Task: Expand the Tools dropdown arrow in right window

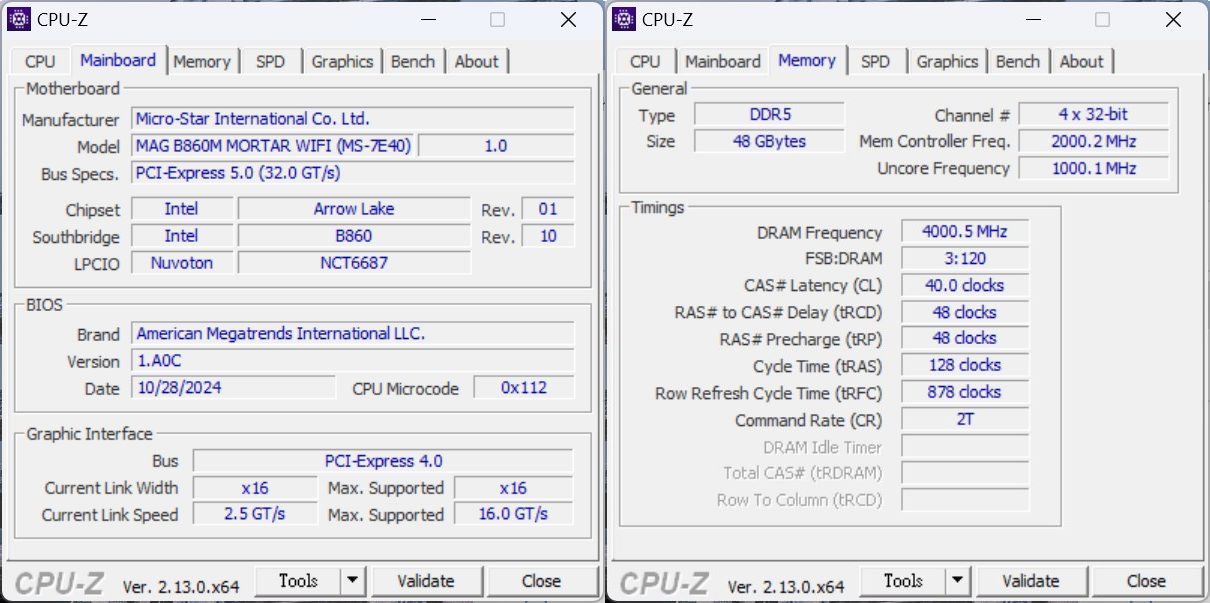Action: 958,581
